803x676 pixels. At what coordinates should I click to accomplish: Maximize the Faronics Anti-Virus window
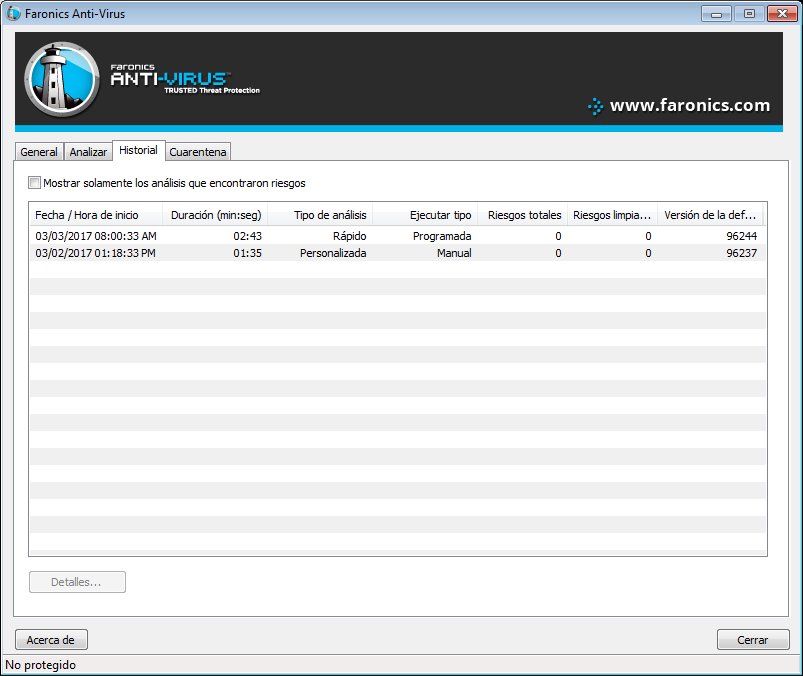749,14
